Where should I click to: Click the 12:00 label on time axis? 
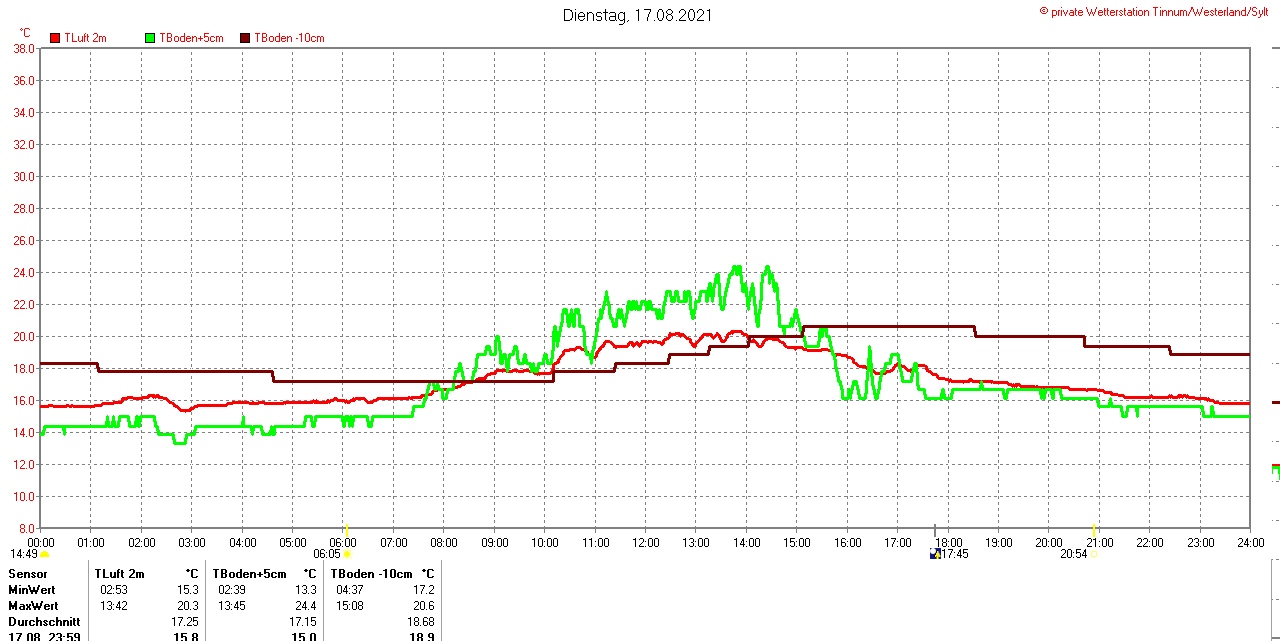(645, 543)
